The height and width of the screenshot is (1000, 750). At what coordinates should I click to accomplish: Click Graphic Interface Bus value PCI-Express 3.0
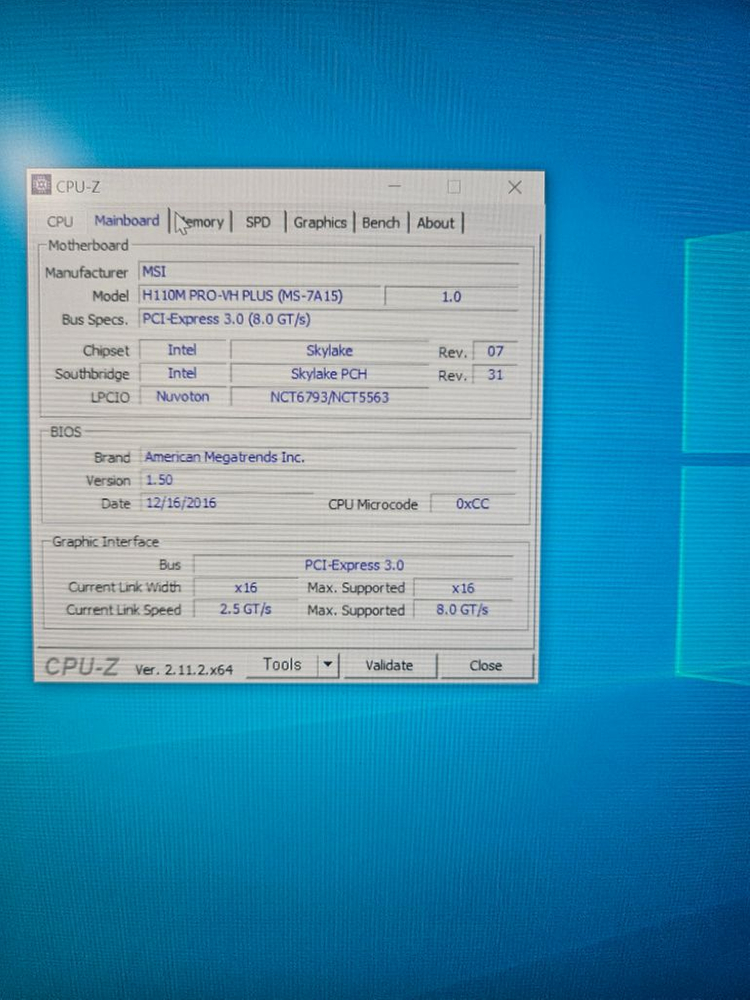click(354, 565)
